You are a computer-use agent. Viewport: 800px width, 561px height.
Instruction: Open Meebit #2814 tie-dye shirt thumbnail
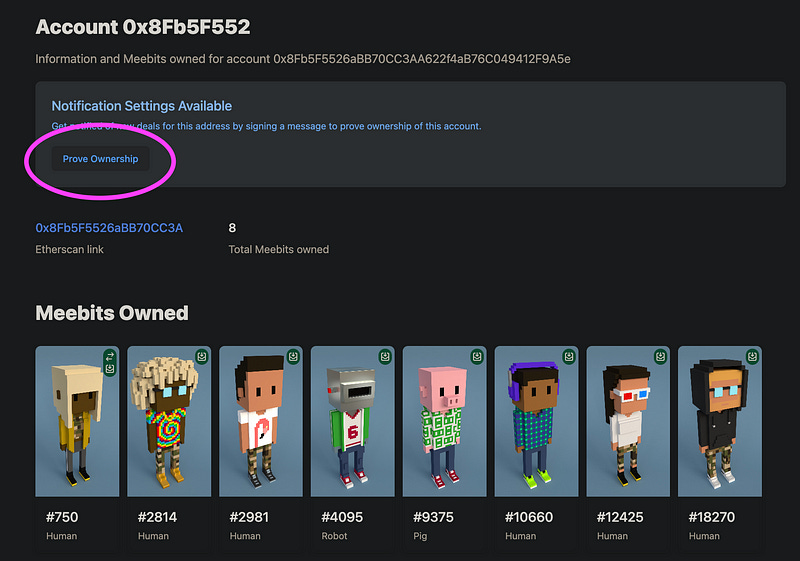[169, 421]
